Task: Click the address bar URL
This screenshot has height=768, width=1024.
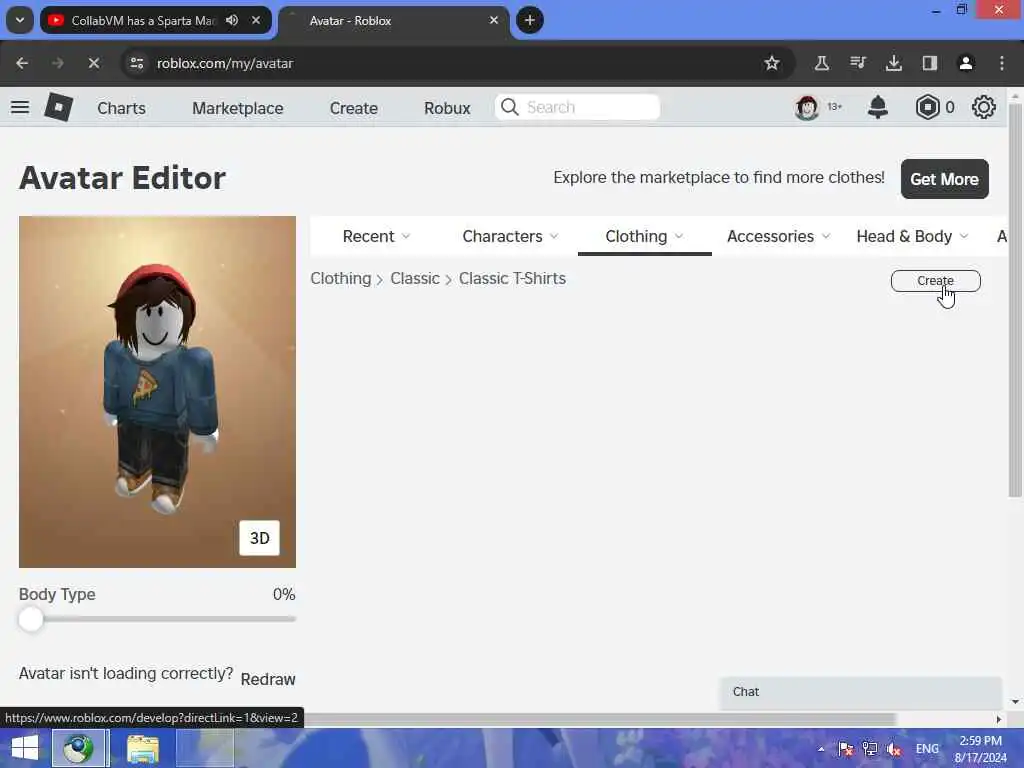Action: 225,63
